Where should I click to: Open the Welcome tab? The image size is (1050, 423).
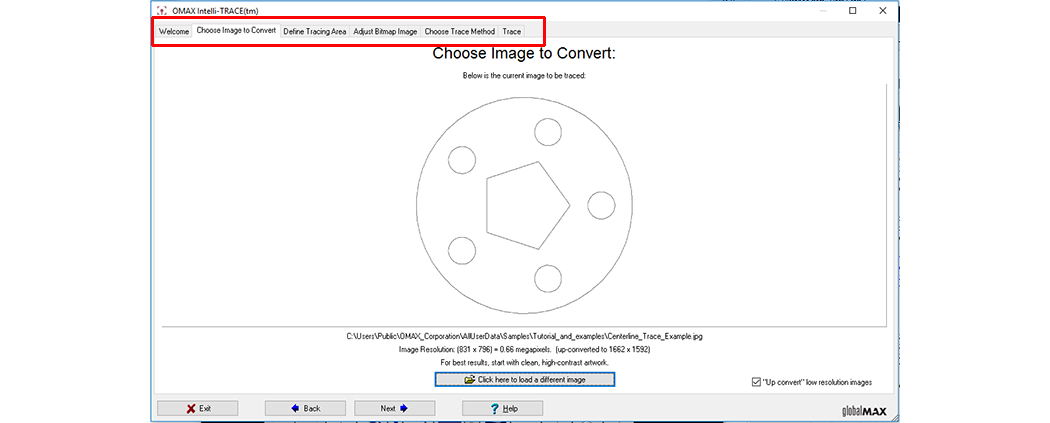pyautogui.click(x=174, y=31)
